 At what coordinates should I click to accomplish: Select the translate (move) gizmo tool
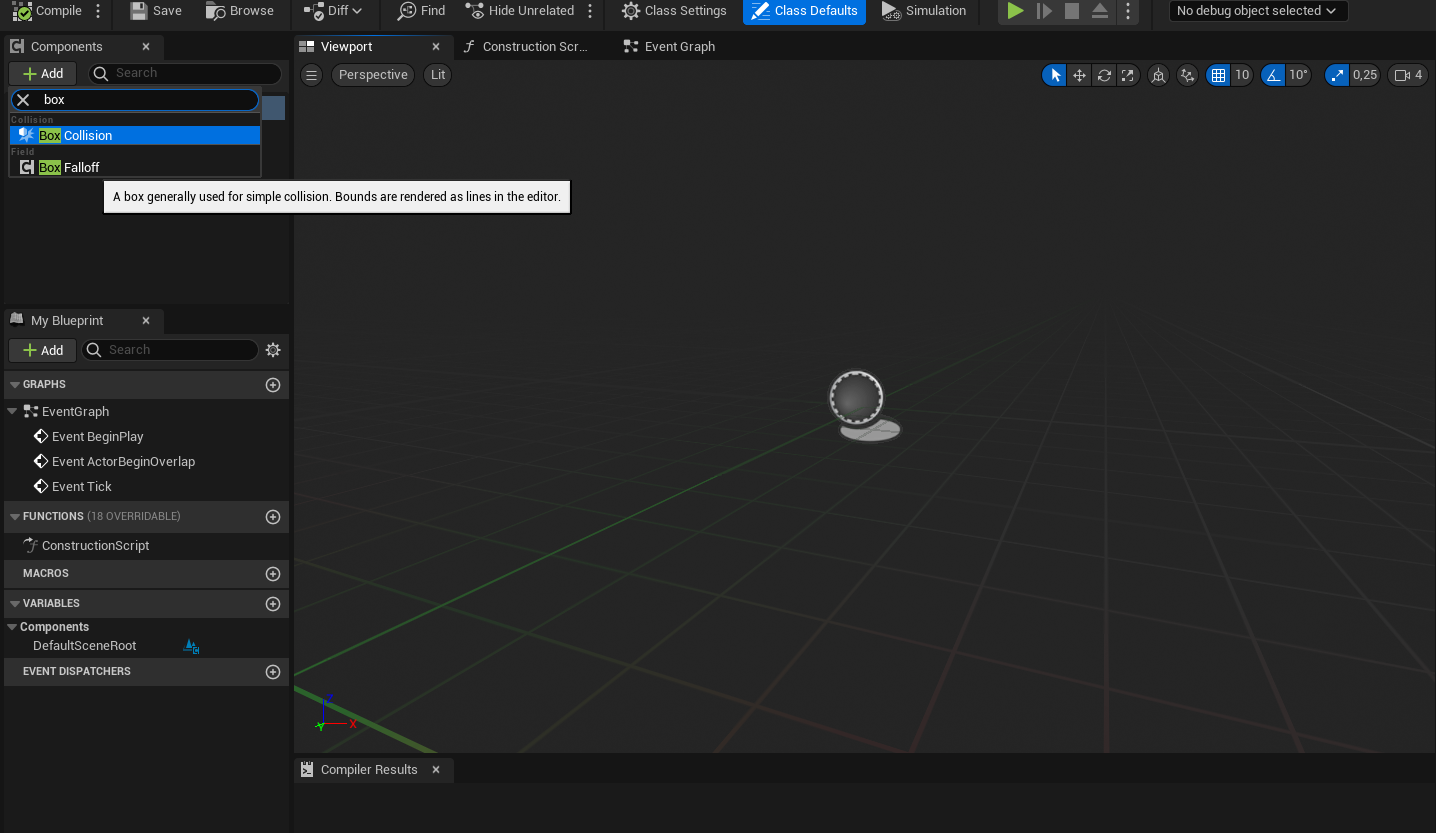click(x=1079, y=75)
